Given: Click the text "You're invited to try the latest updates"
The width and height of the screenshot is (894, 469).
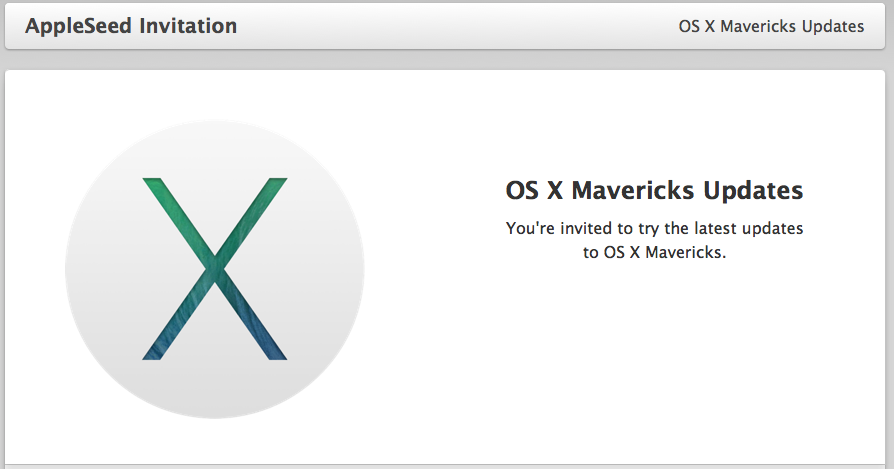Looking at the screenshot, I should 654,229.
